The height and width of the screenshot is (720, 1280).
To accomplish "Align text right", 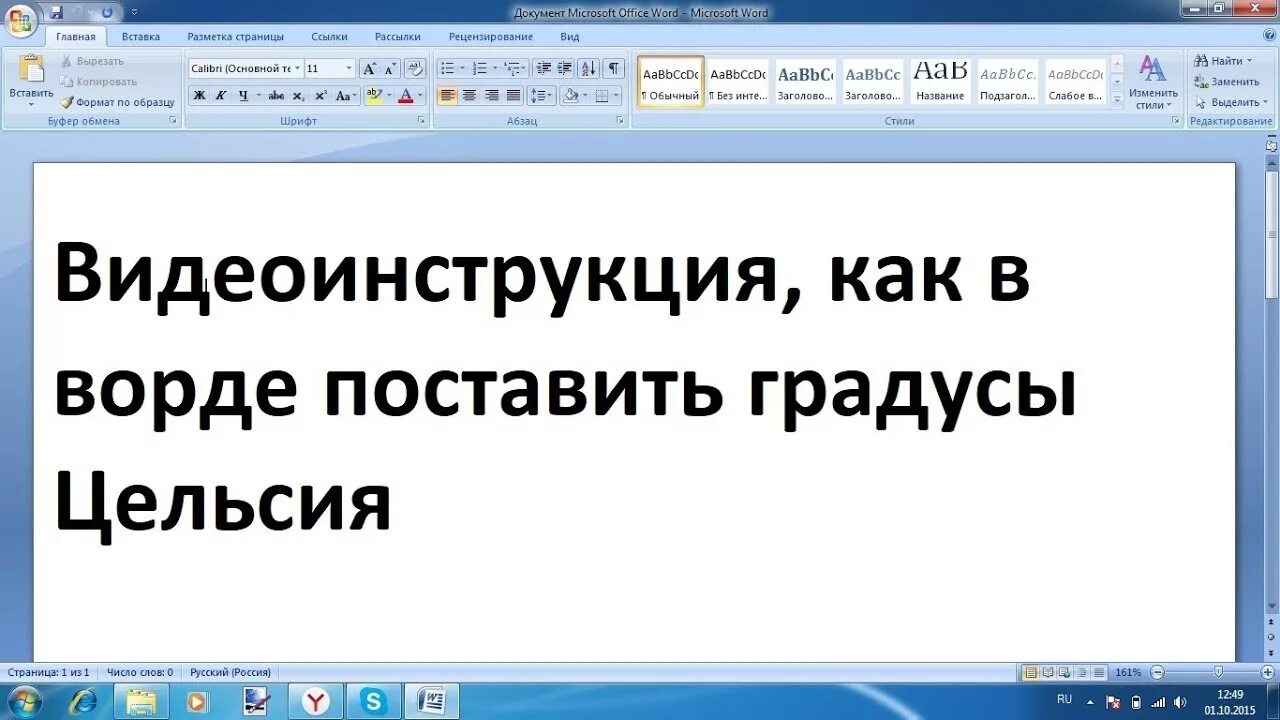I will point(491,96).
